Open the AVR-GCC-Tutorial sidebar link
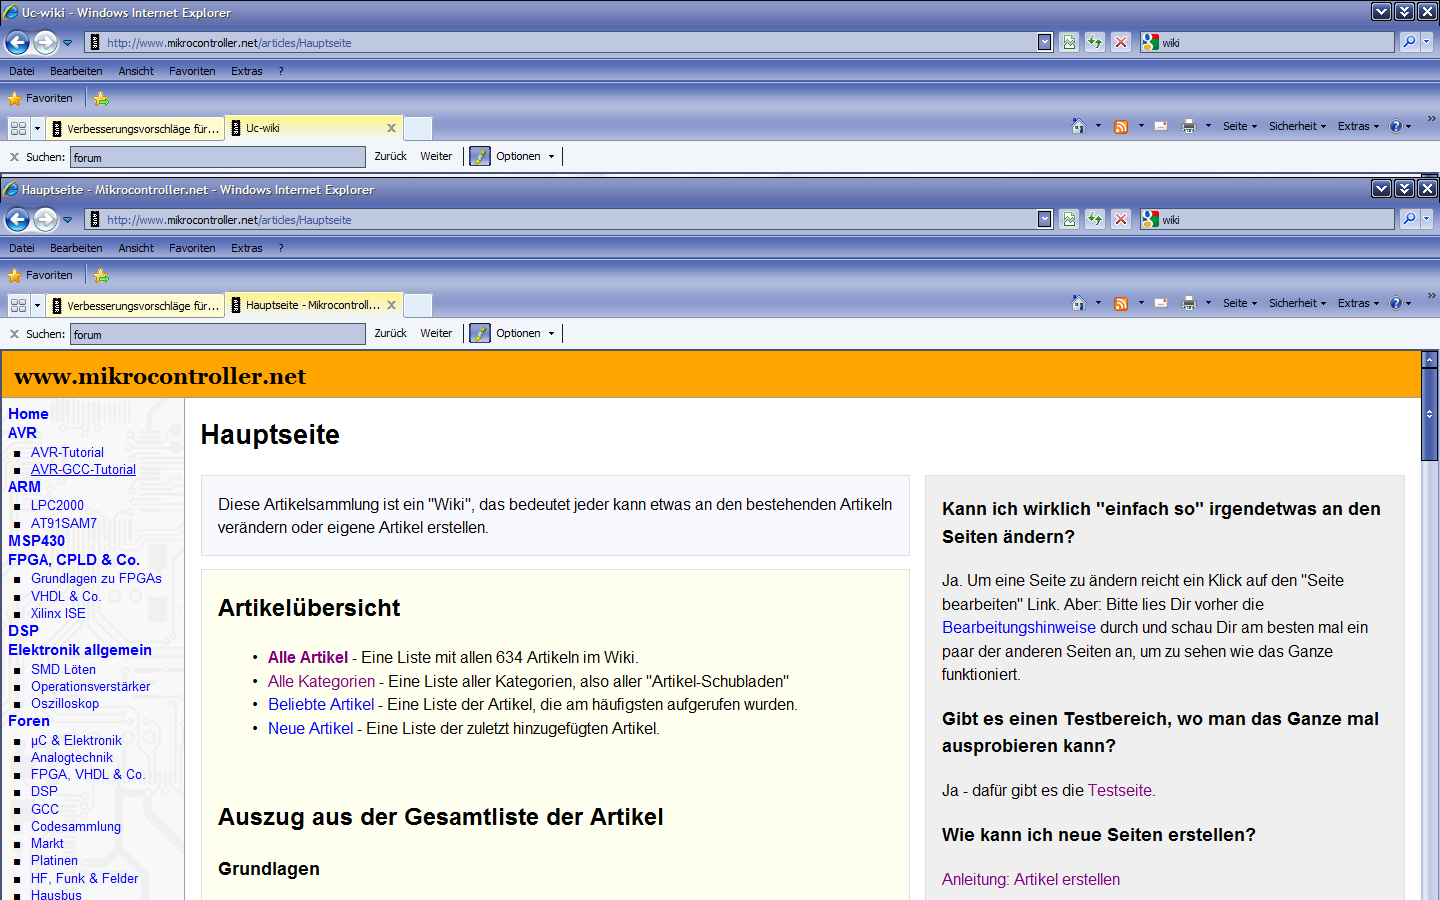Image resolution: width=1440 pixels, height=900 pixels. [x=83, y=470]
